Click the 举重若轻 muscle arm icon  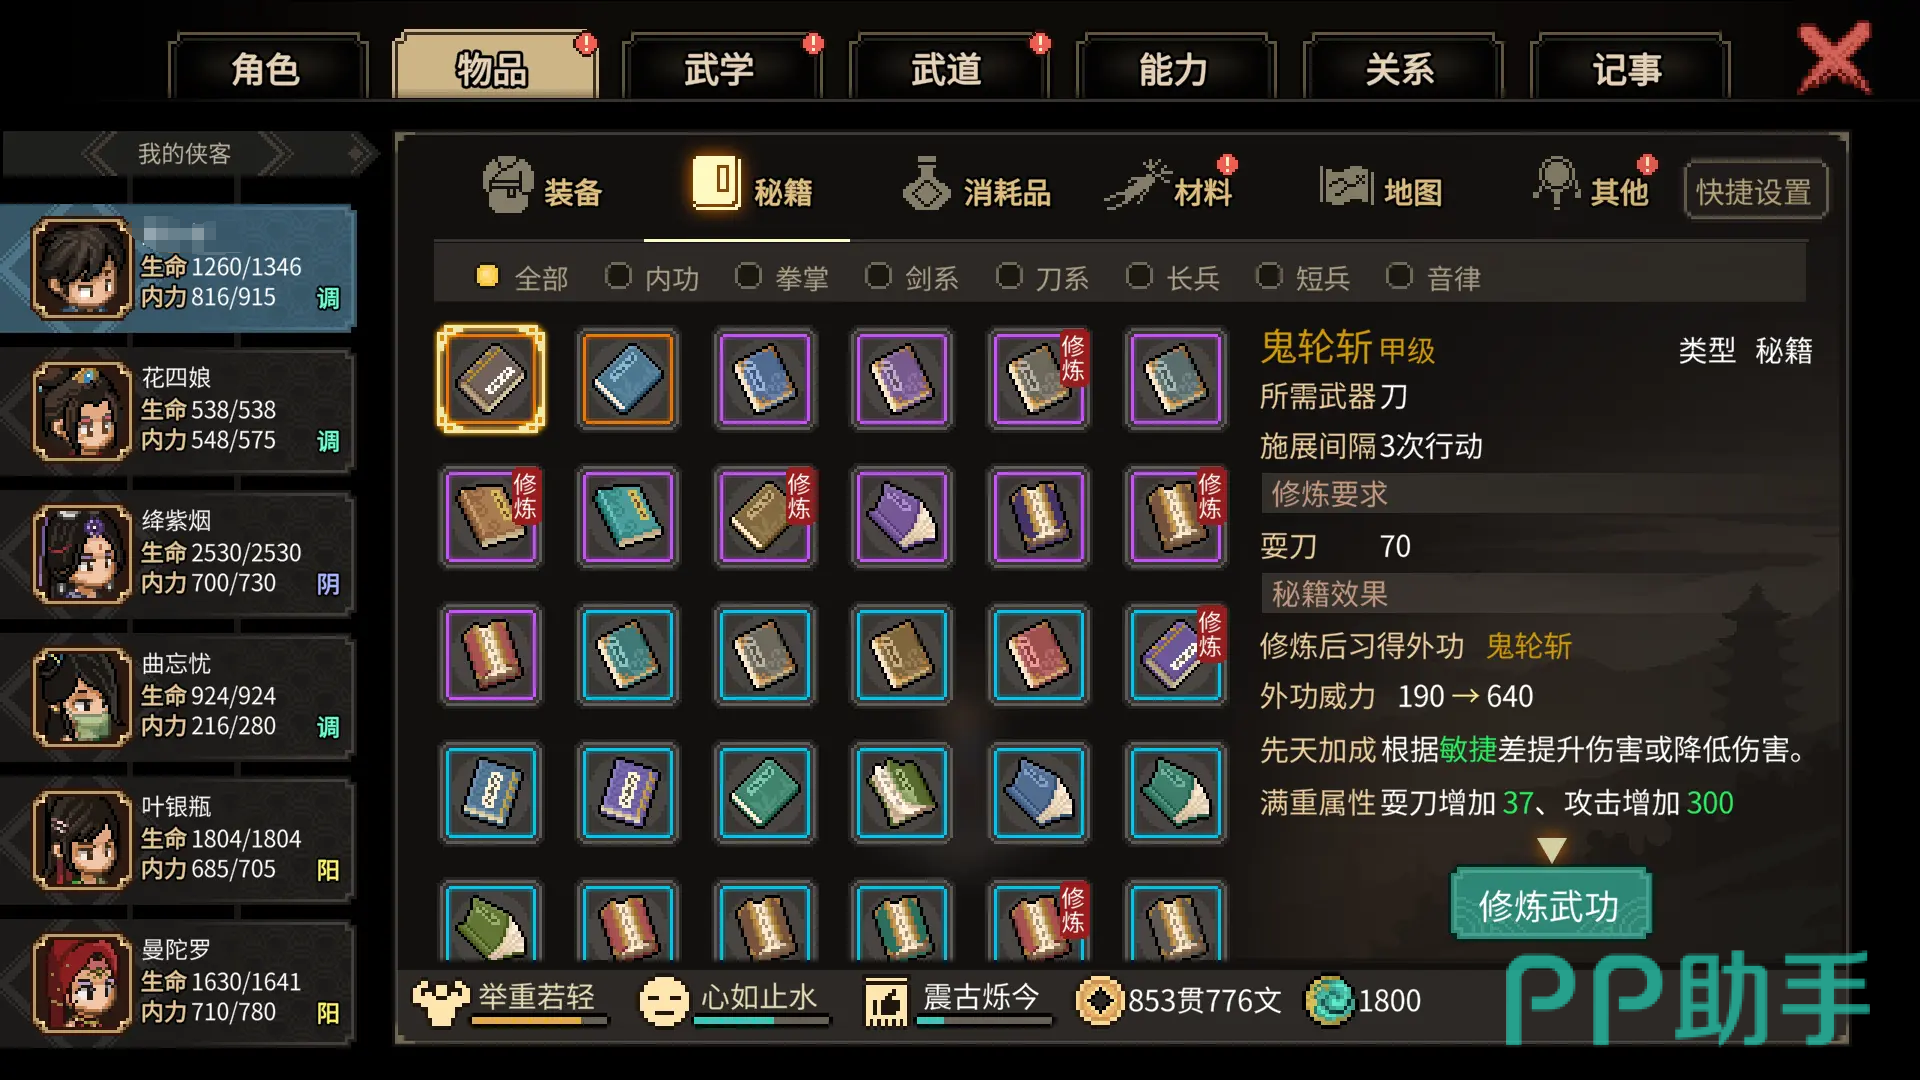point(441,1001)
